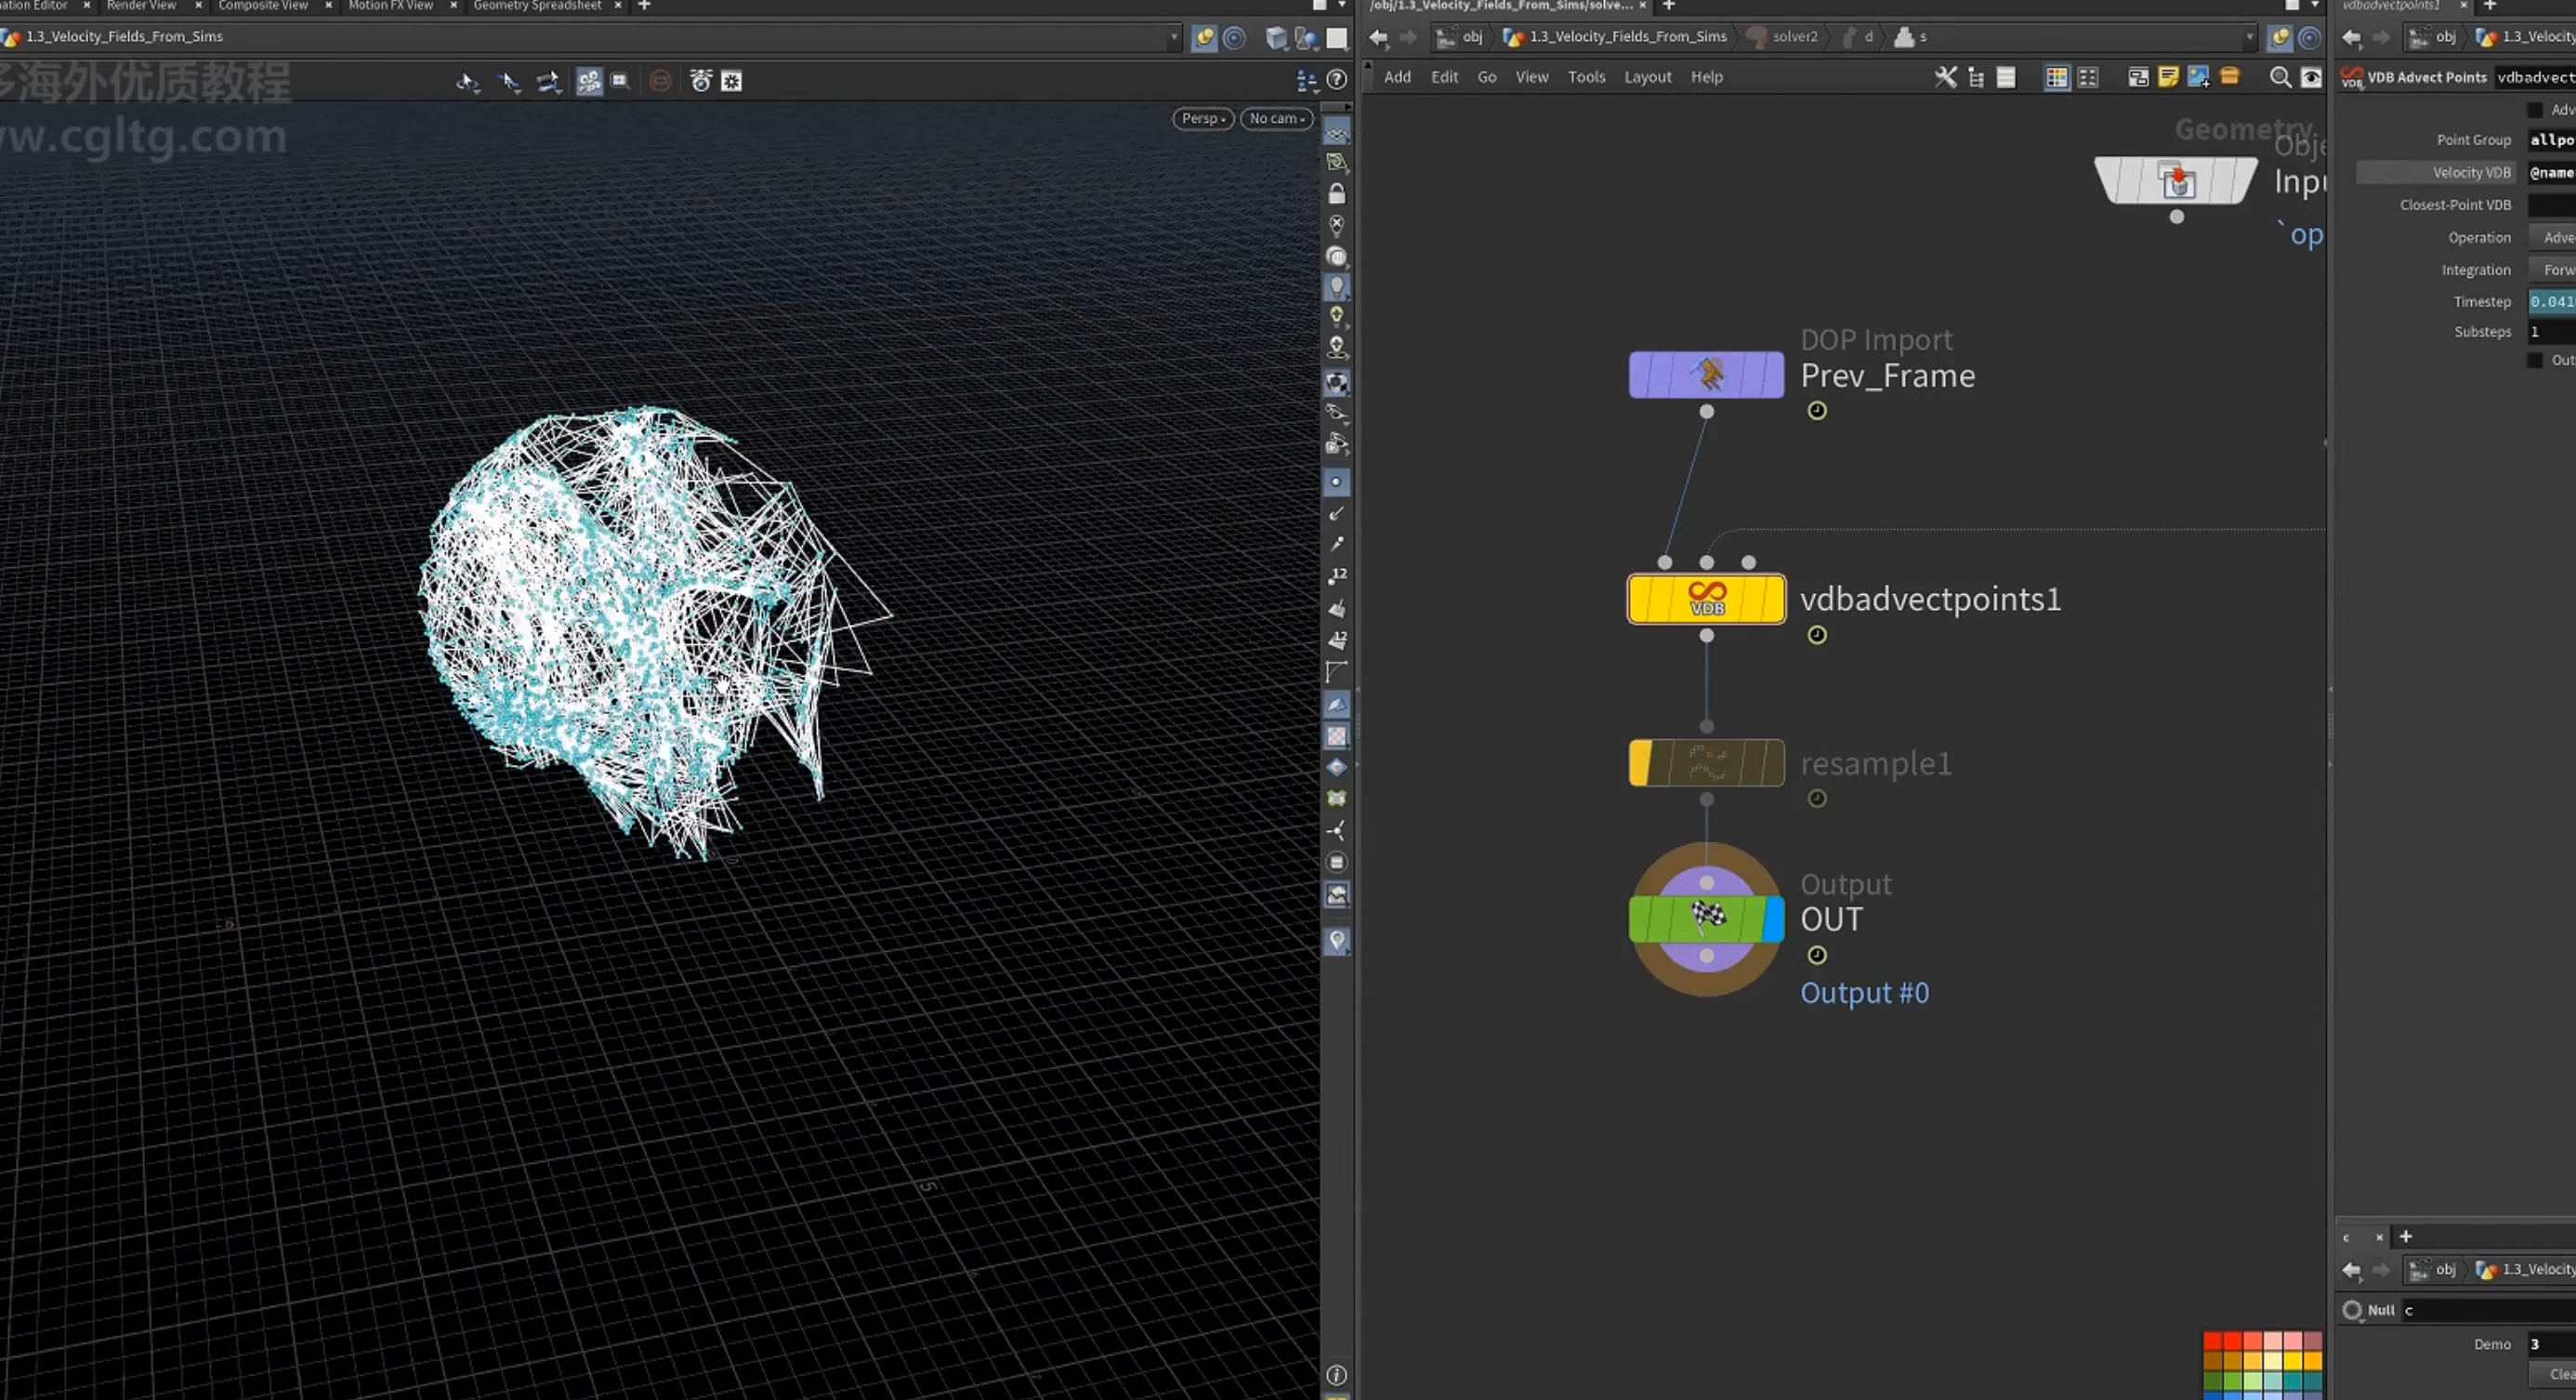The height and width of the screenshot is (1400, 2576).
Task: Pick bright red swatch in color palette
Action: click(2232, 1342)
